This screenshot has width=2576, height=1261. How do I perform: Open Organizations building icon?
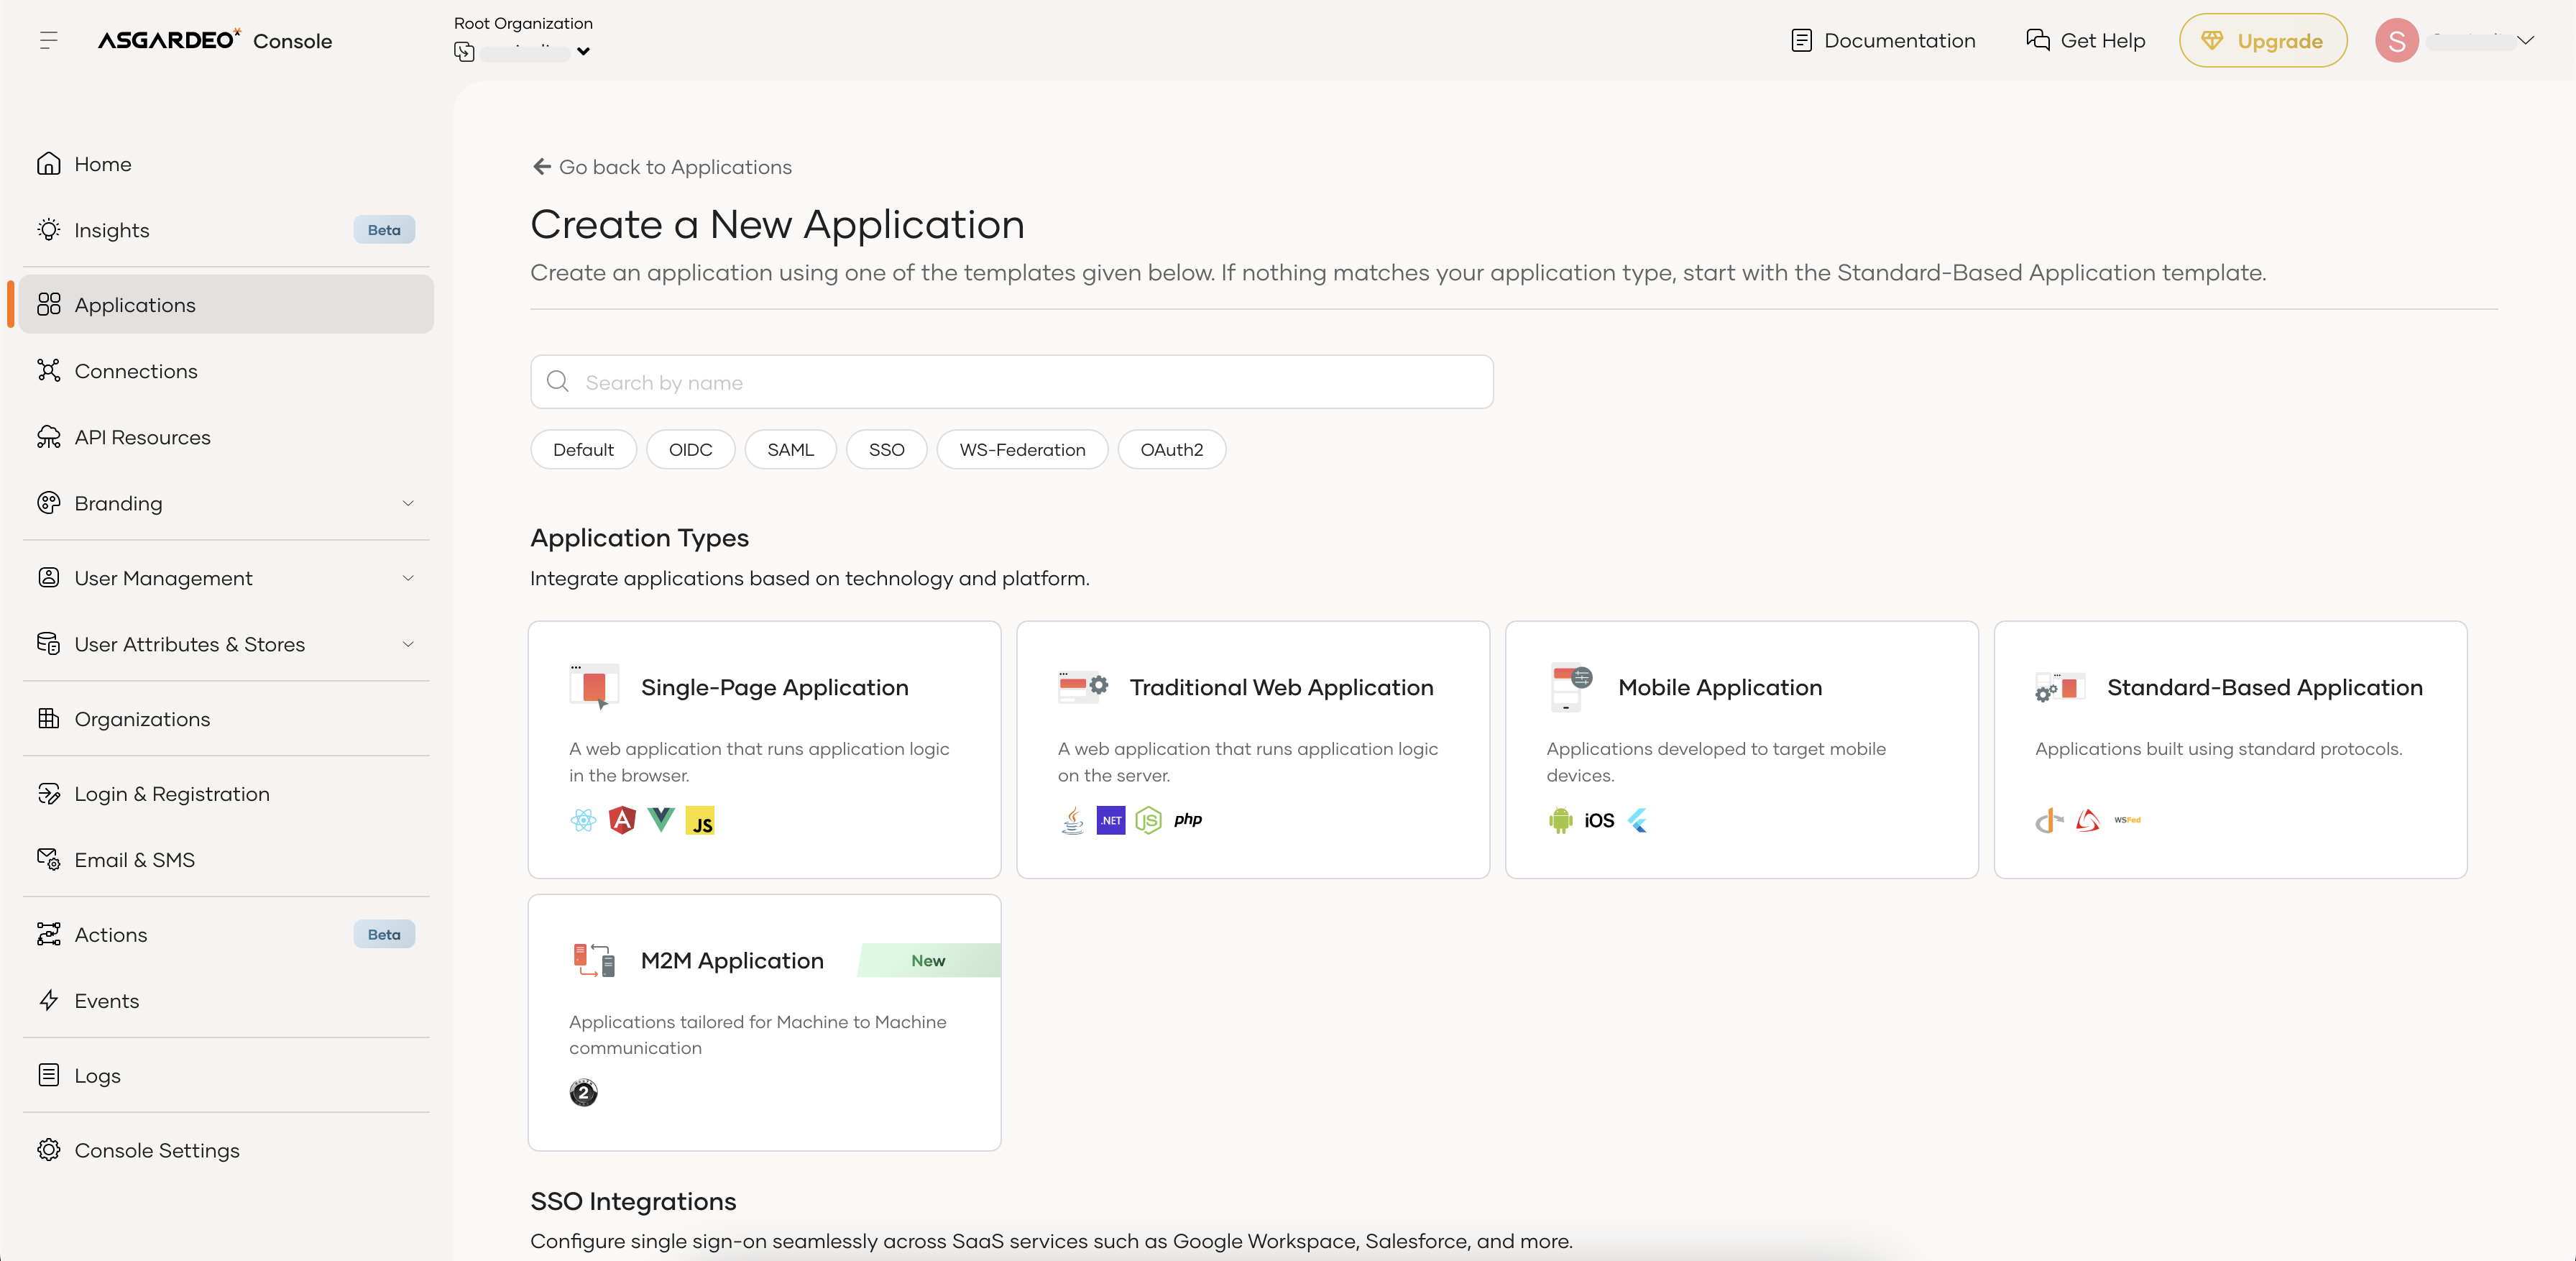49,719
